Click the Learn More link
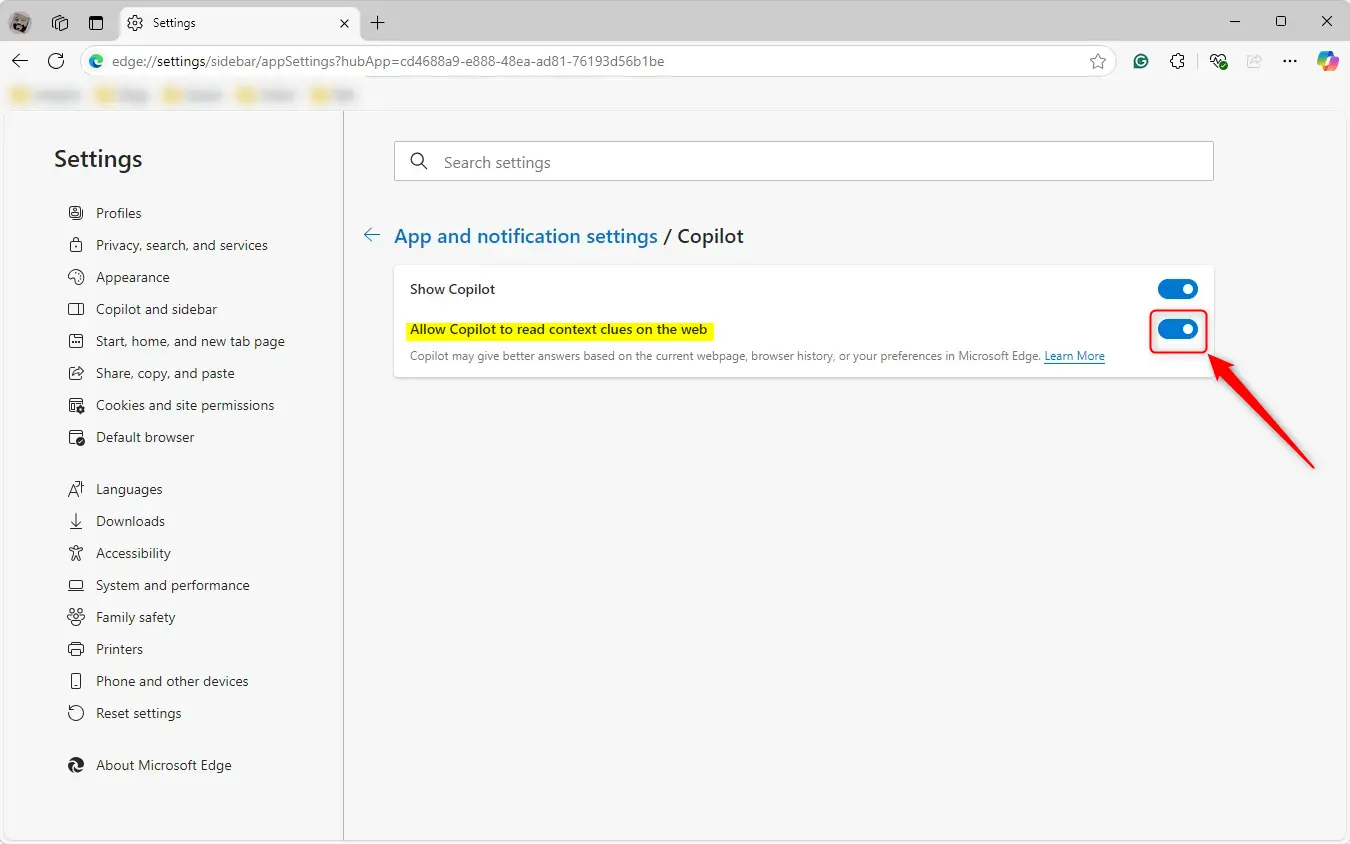Screen dimensions: 1350x844 (1074, 356)
